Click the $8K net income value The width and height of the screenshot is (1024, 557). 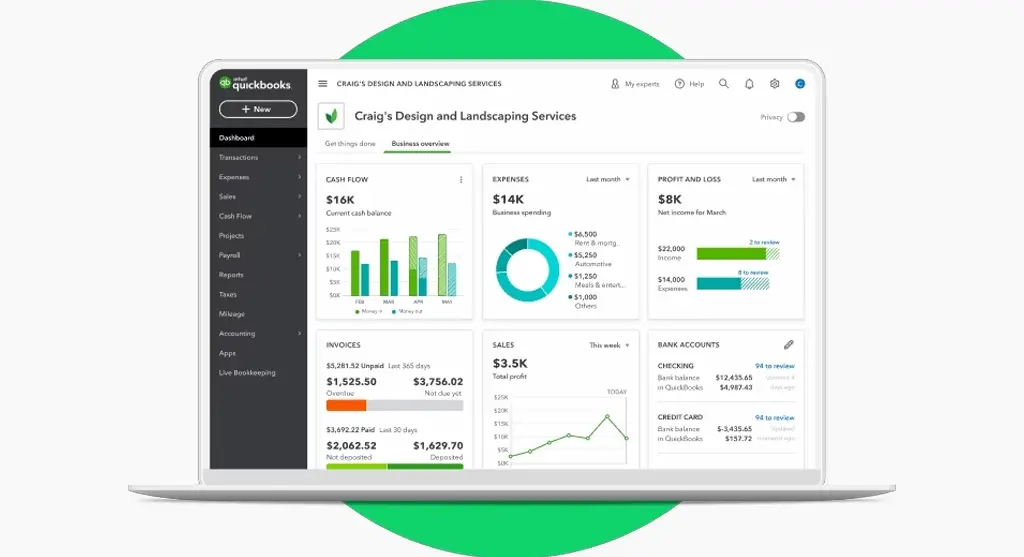pos(669,199)
